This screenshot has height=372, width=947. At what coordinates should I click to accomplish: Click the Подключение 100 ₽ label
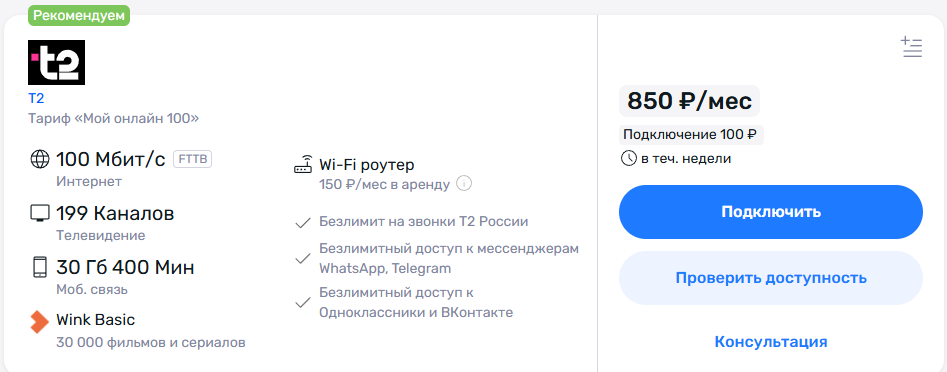[x=692, y=135]
